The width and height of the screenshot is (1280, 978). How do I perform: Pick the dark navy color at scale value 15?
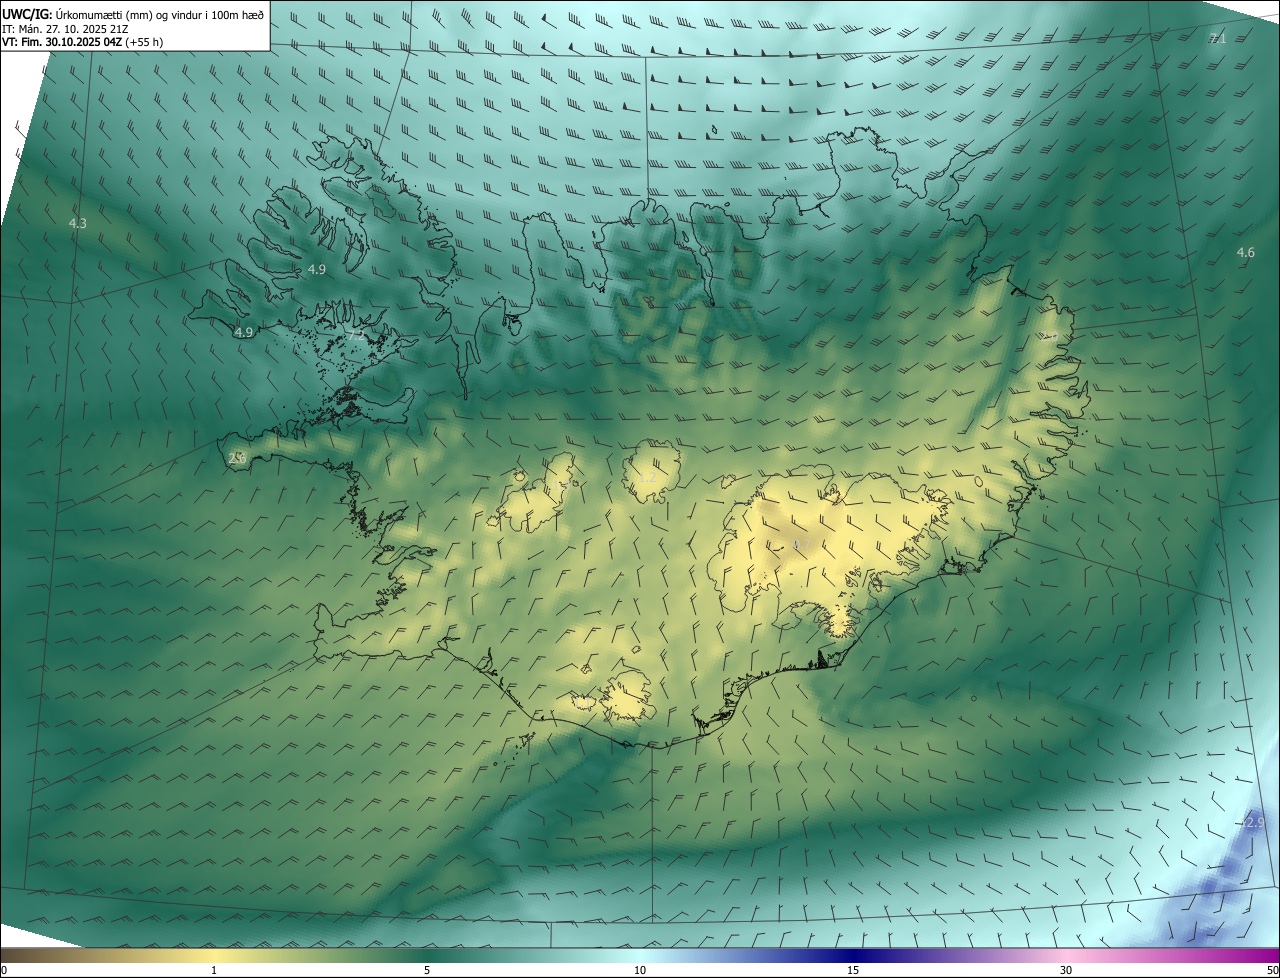[x=853, y=956]
